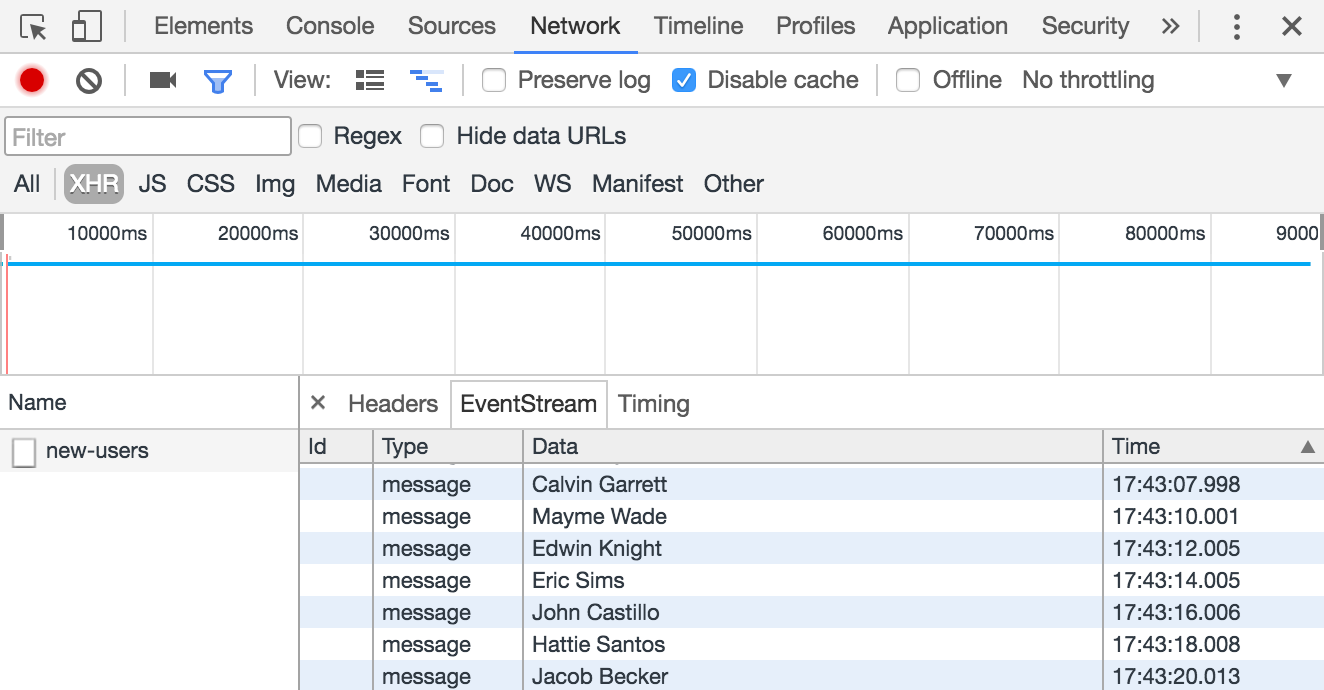Stop recording network log

(x=32, y=81)
